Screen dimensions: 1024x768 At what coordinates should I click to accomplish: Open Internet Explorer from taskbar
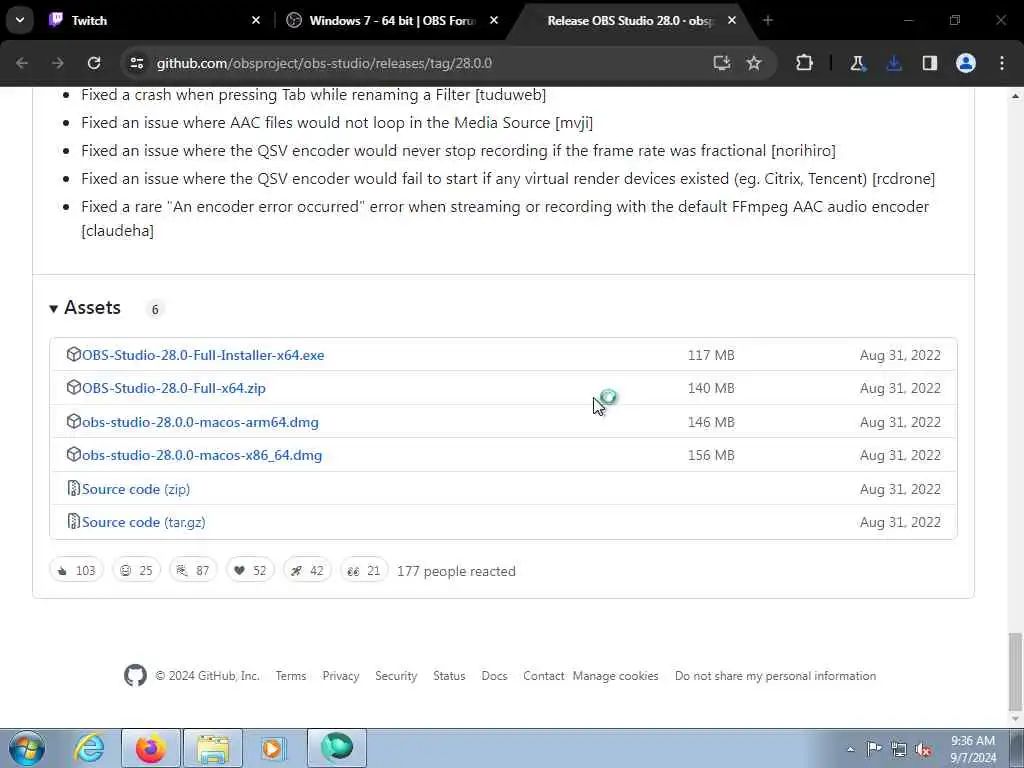pos(89,748)
